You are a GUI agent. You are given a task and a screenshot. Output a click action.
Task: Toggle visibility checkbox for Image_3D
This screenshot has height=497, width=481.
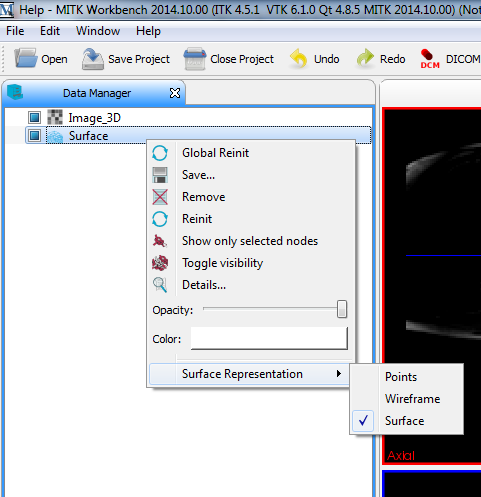click(x=34, y=117)
